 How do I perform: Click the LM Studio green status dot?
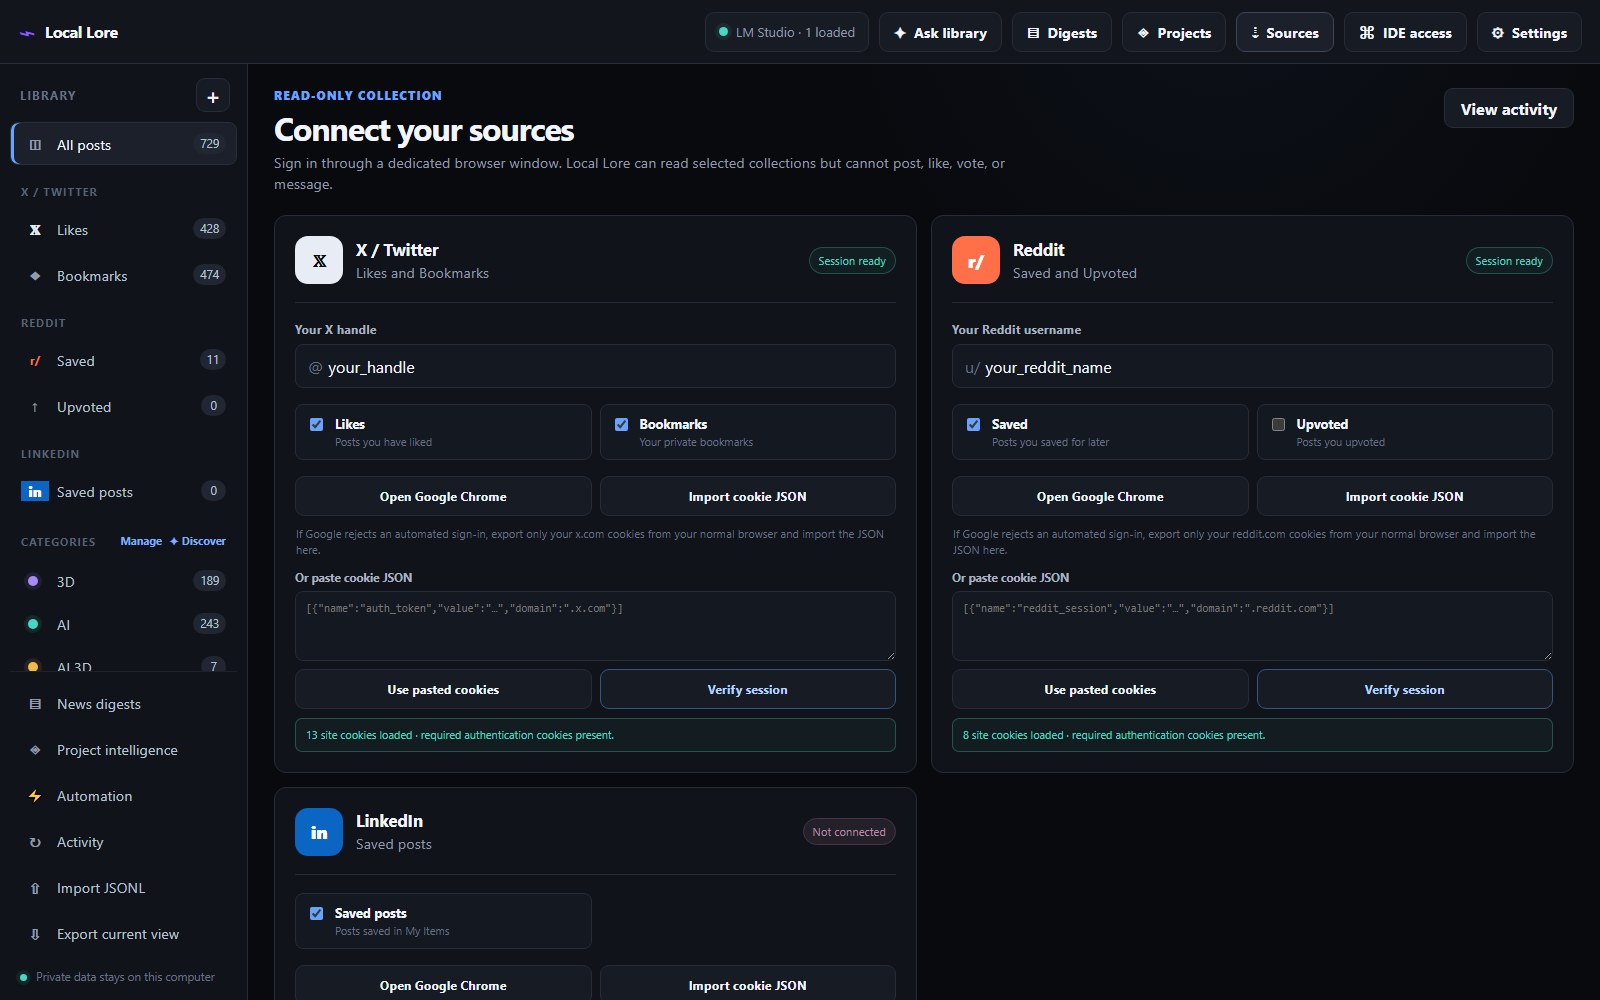click(x=723, y=32)
